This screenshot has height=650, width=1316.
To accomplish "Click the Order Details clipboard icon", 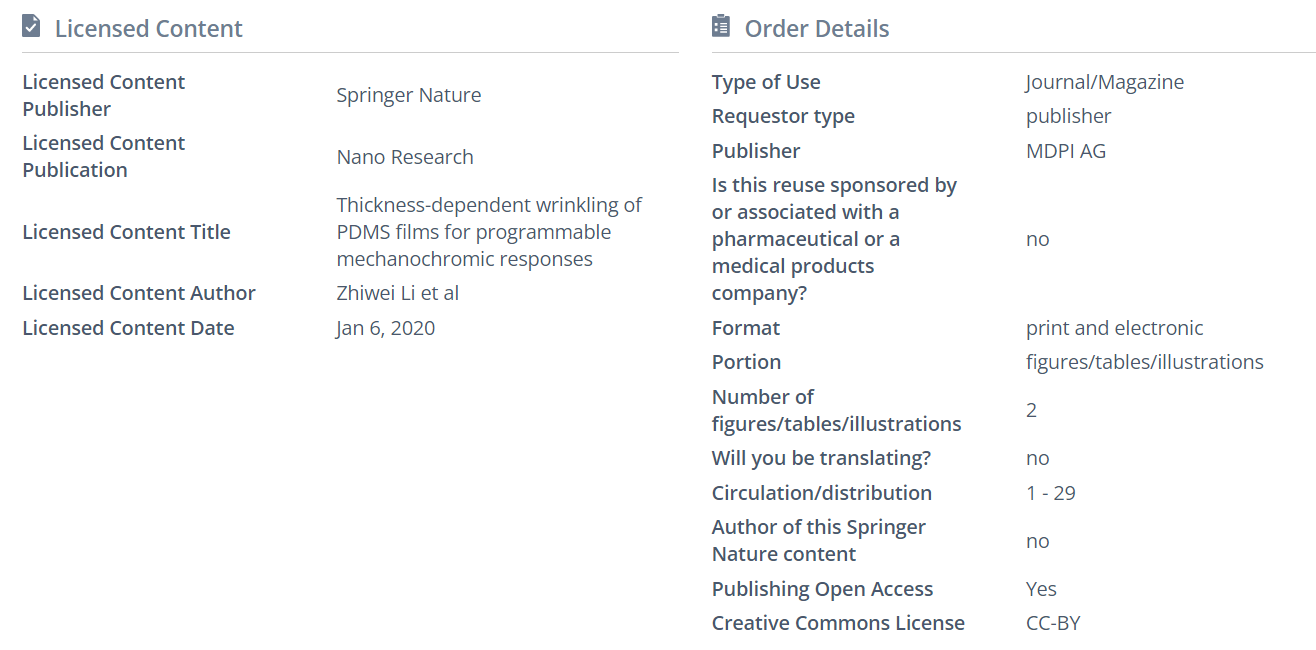I will 721,27.
